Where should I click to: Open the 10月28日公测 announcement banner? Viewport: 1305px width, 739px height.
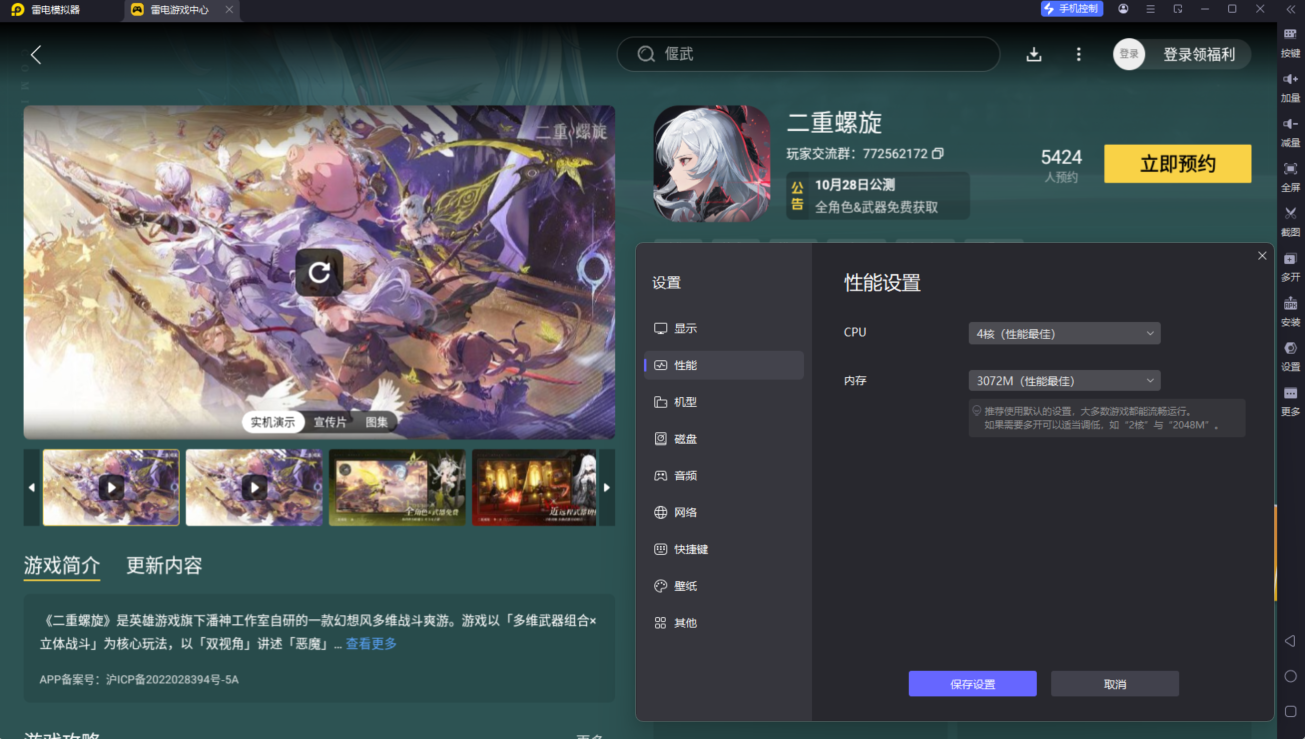(878, 195)
